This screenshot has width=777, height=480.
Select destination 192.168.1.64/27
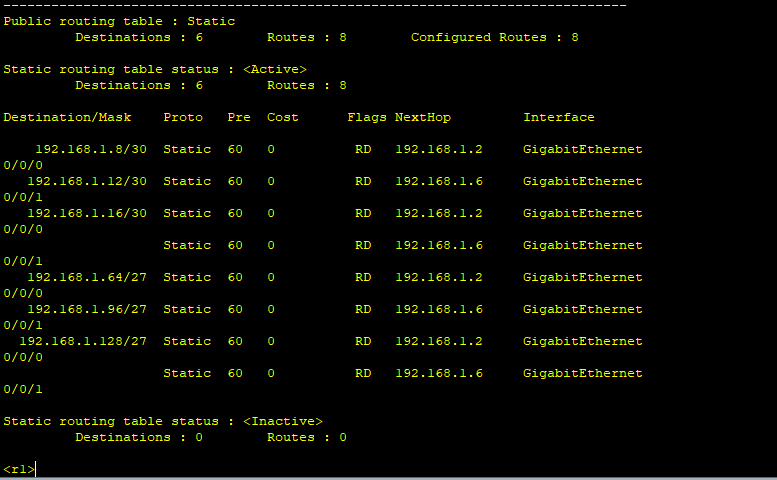click(x=87, y=277)
